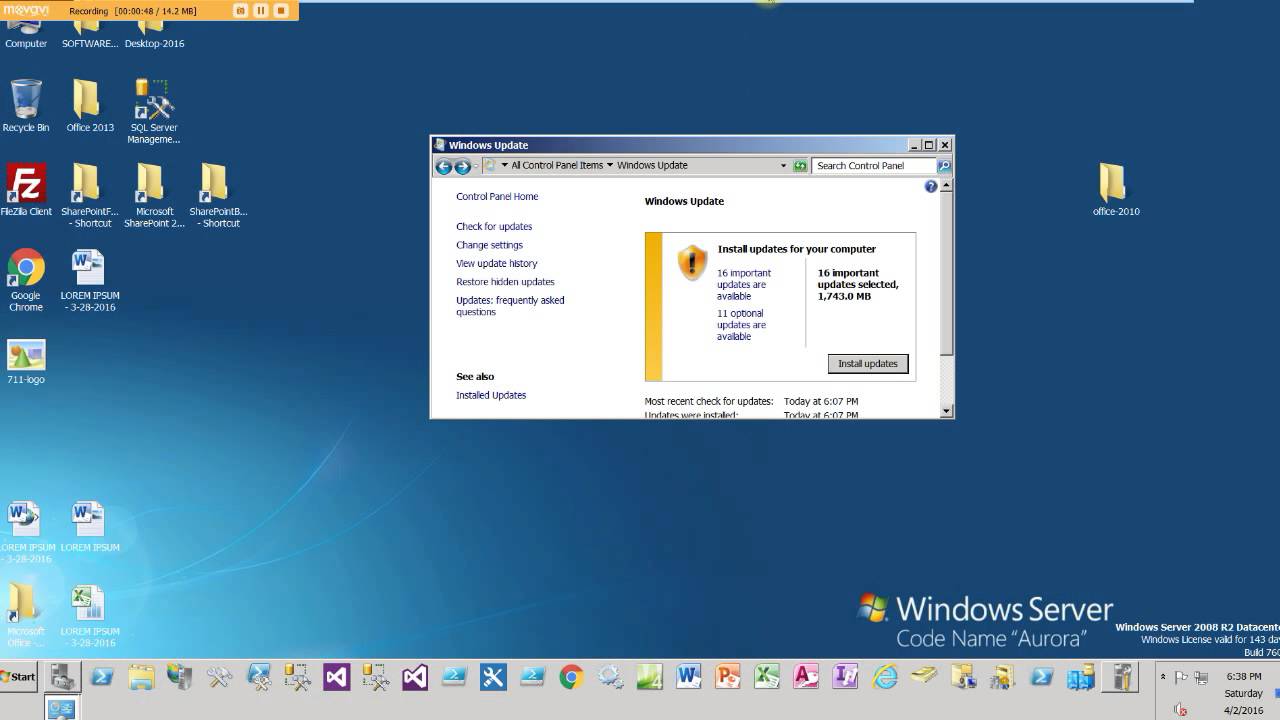Viewport: 1280px width, 720px height.
Task: Open PowerPoint from taskbar
Action: pyautogui.click(x=727, y=677)
